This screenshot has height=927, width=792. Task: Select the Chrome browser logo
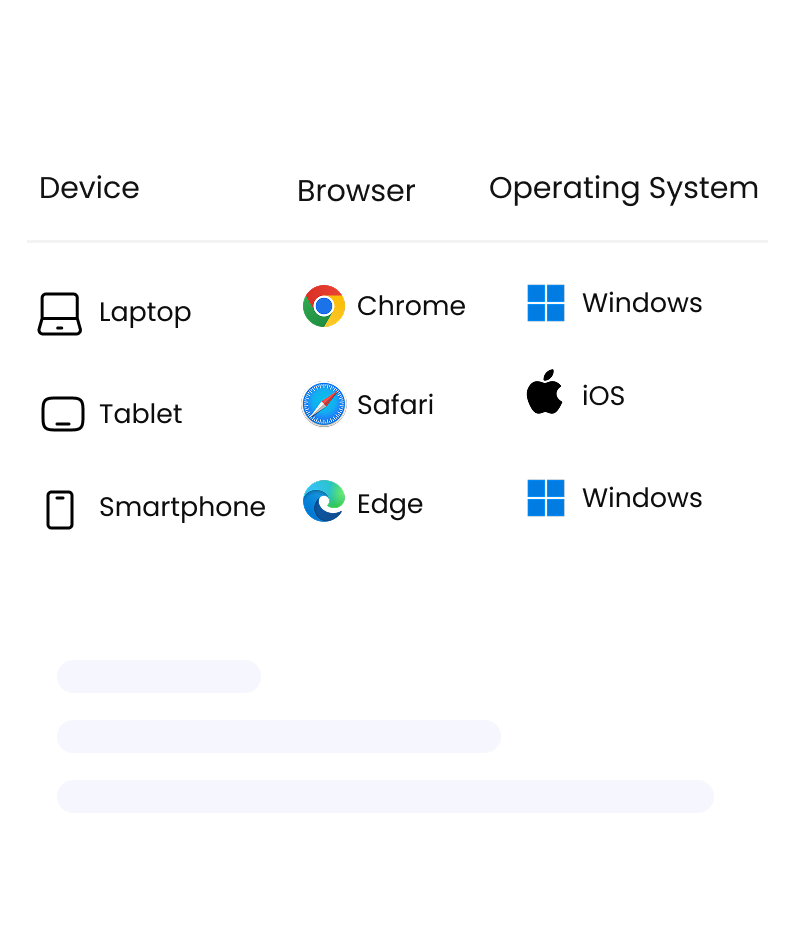pyautogui.click(x=324, y=306)
